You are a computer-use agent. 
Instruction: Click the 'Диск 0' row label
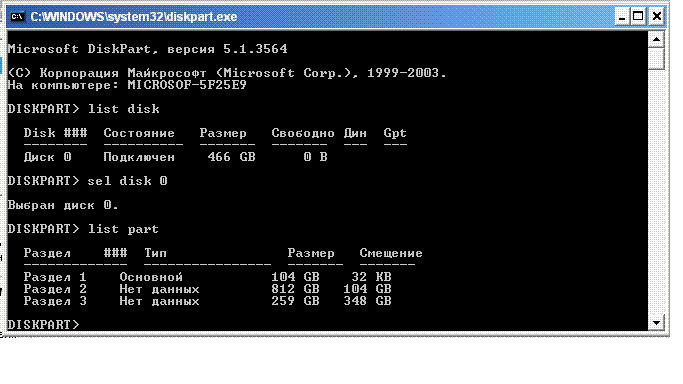(x=47, y=157)
